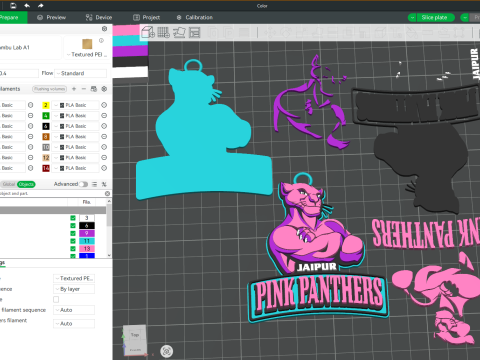
Task: Edit the preset of filament 6
Action: tap(104, 126)
